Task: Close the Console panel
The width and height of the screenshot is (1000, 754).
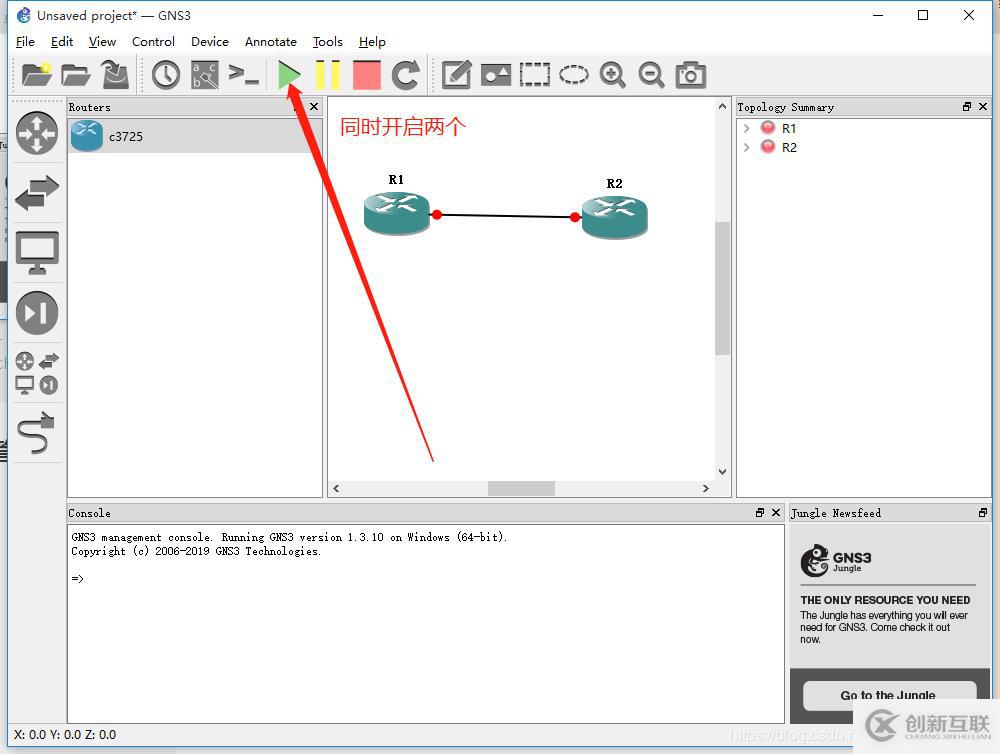Action: coord(776,512)
